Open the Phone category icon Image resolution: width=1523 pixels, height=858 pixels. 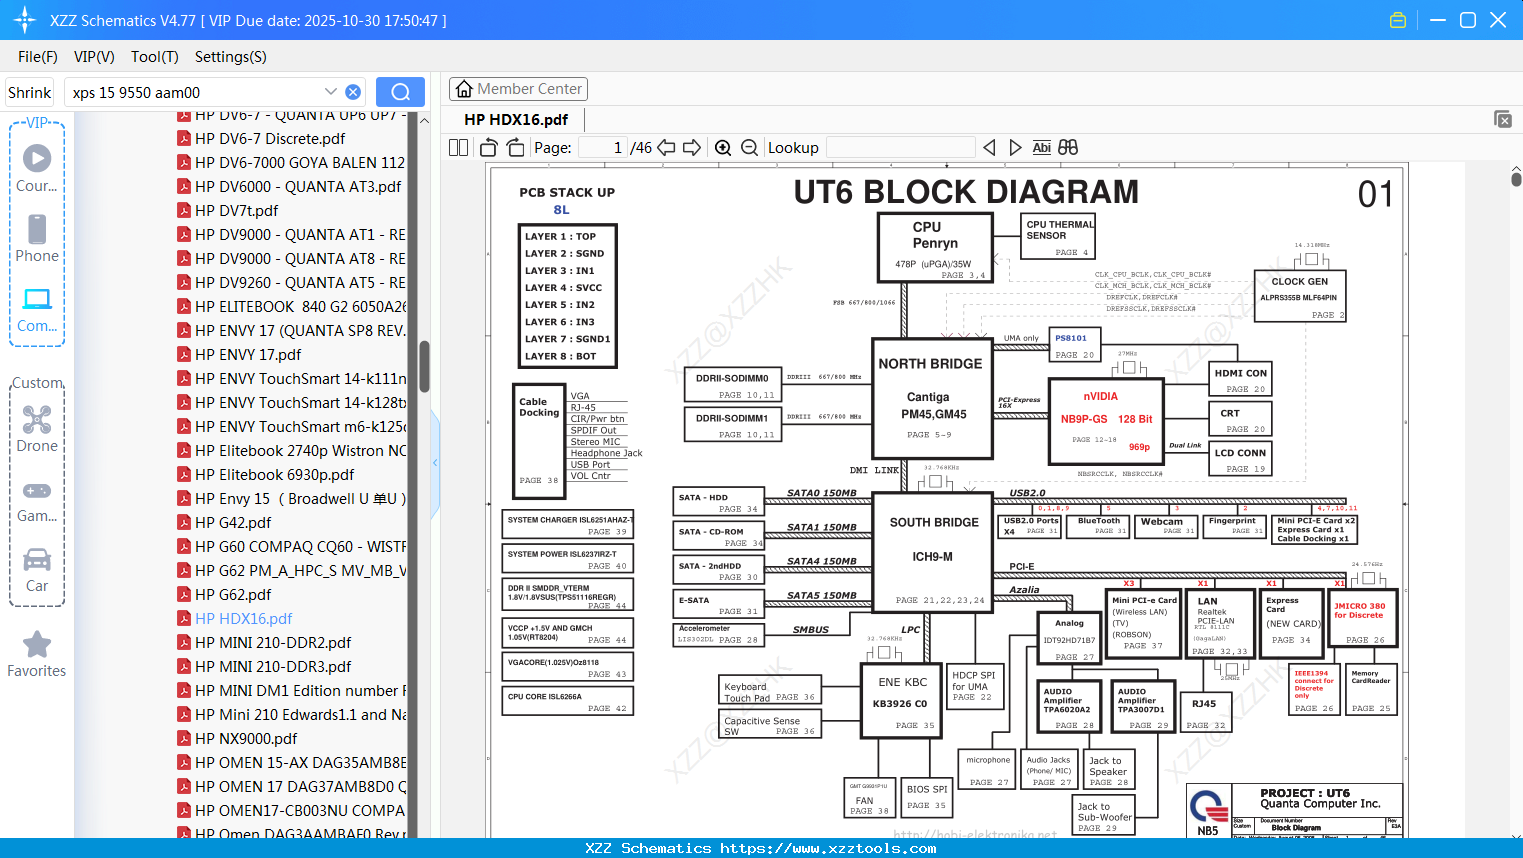point(37,238)
